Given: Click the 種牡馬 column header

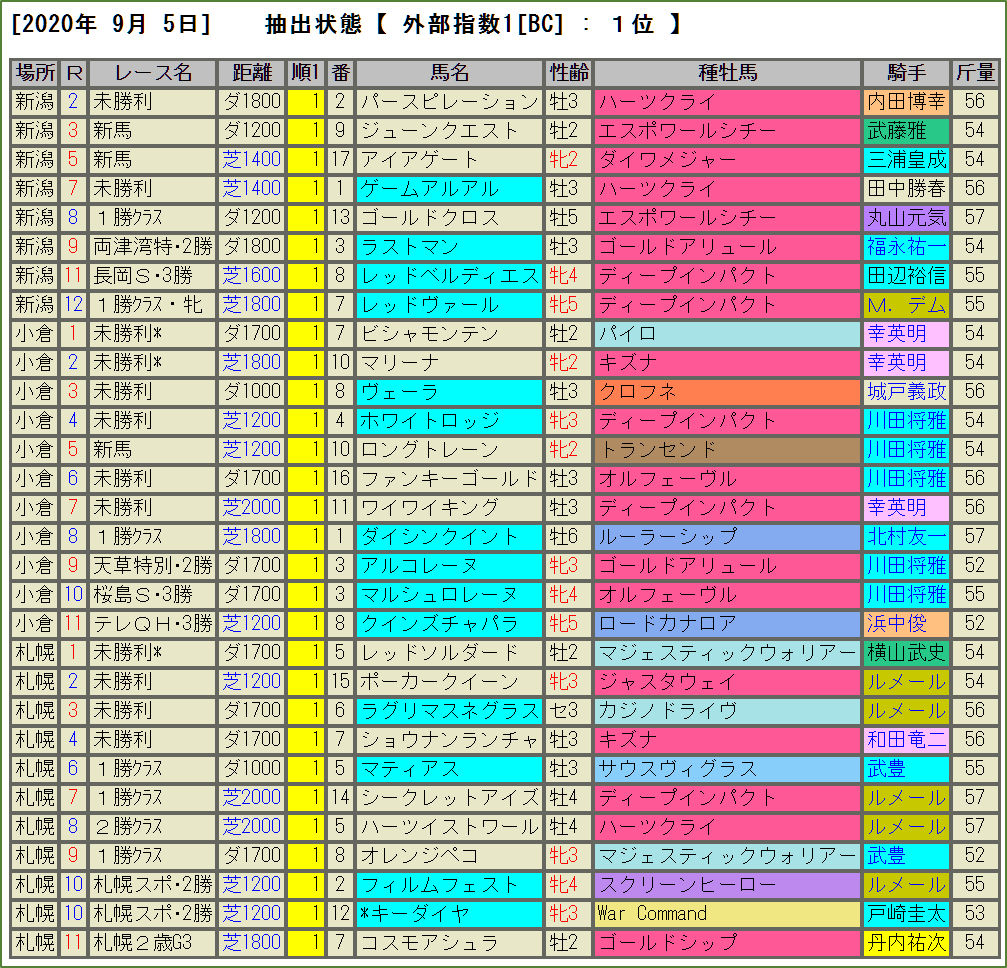Looking at the screenshot, I should point(727,73).
